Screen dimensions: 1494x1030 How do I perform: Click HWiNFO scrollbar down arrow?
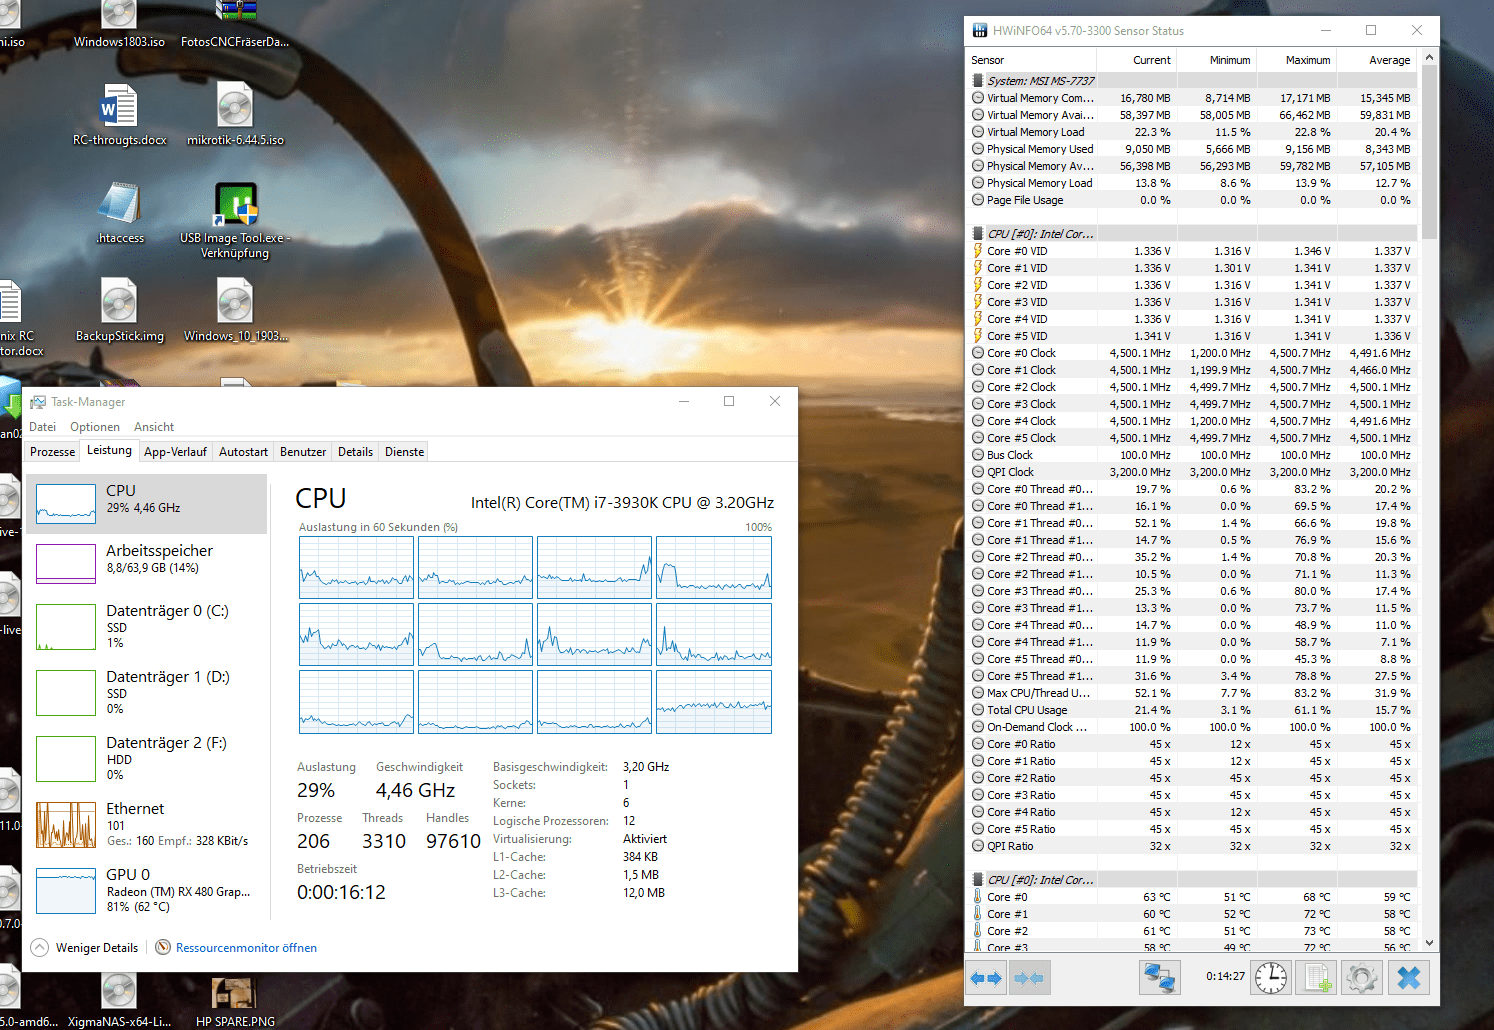1429,942
